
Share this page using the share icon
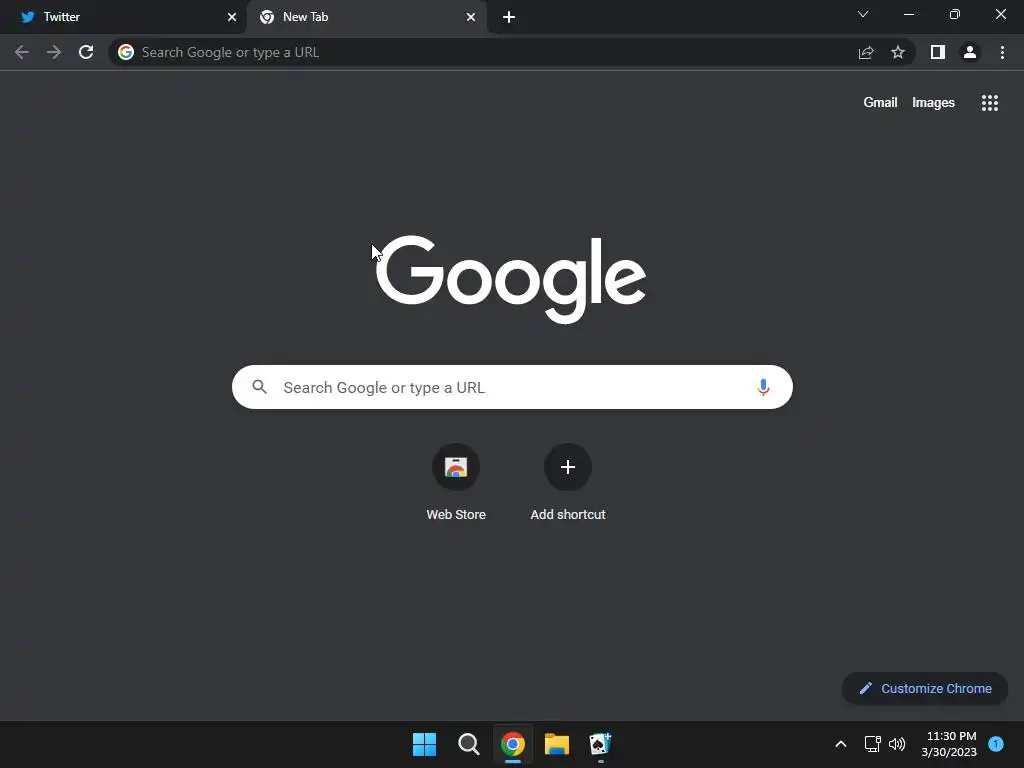(x=866, y=52)
